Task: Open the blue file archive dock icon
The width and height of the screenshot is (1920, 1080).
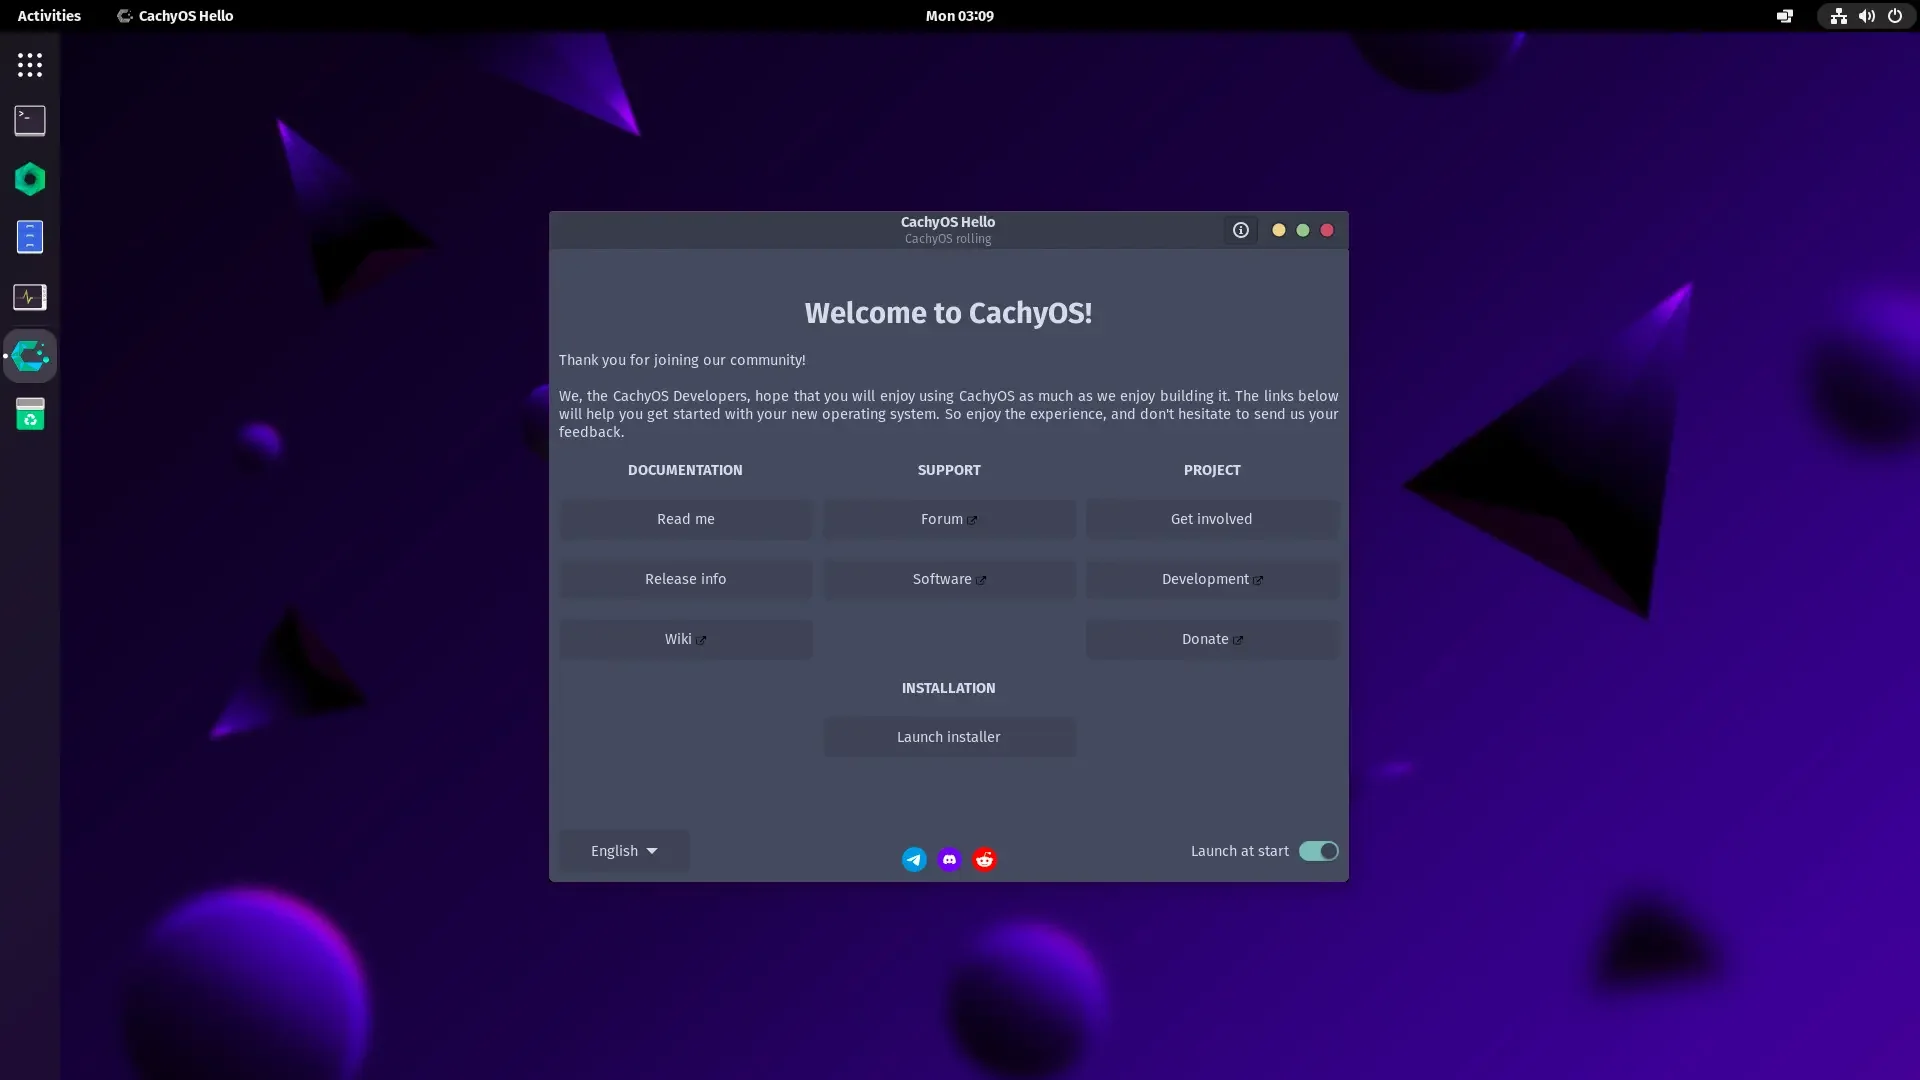Action: click(x=30, y=237)
